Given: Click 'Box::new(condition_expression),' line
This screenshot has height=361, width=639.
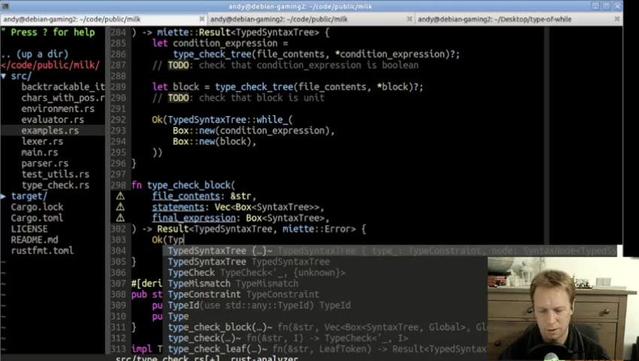Looking at the screenshot, I should [254, 131].
